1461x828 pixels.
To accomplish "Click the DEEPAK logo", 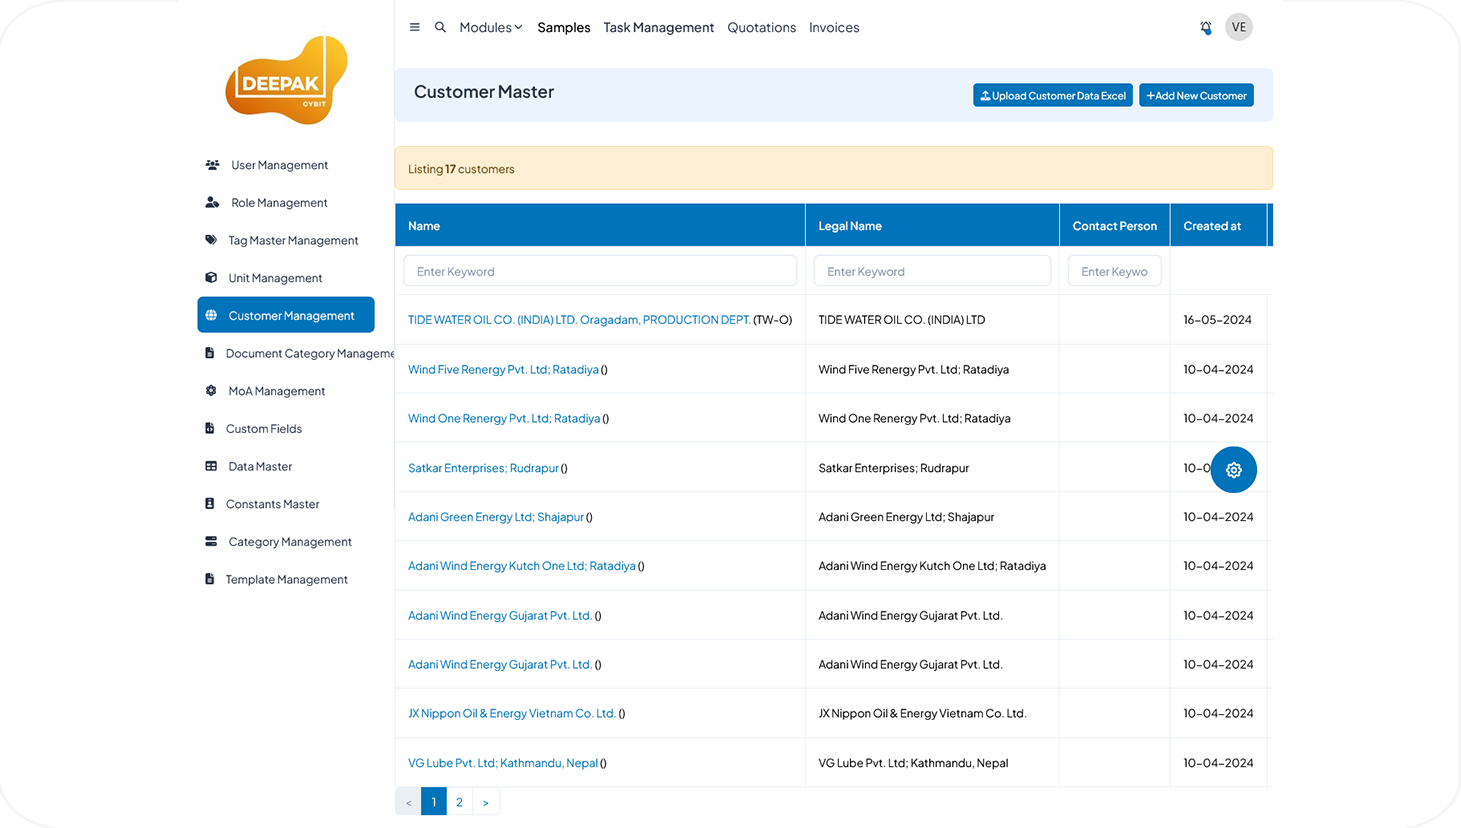I will [x=286, y=80].
